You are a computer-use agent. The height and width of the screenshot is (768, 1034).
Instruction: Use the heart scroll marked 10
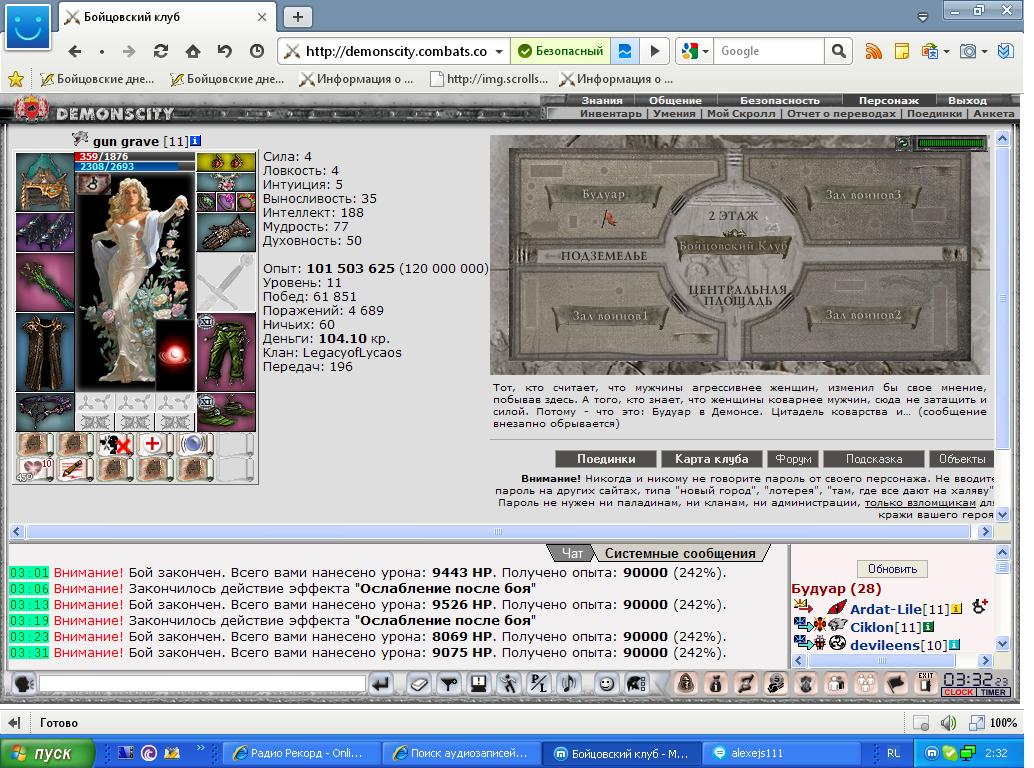pyautogui.click(x=35, y=469)
